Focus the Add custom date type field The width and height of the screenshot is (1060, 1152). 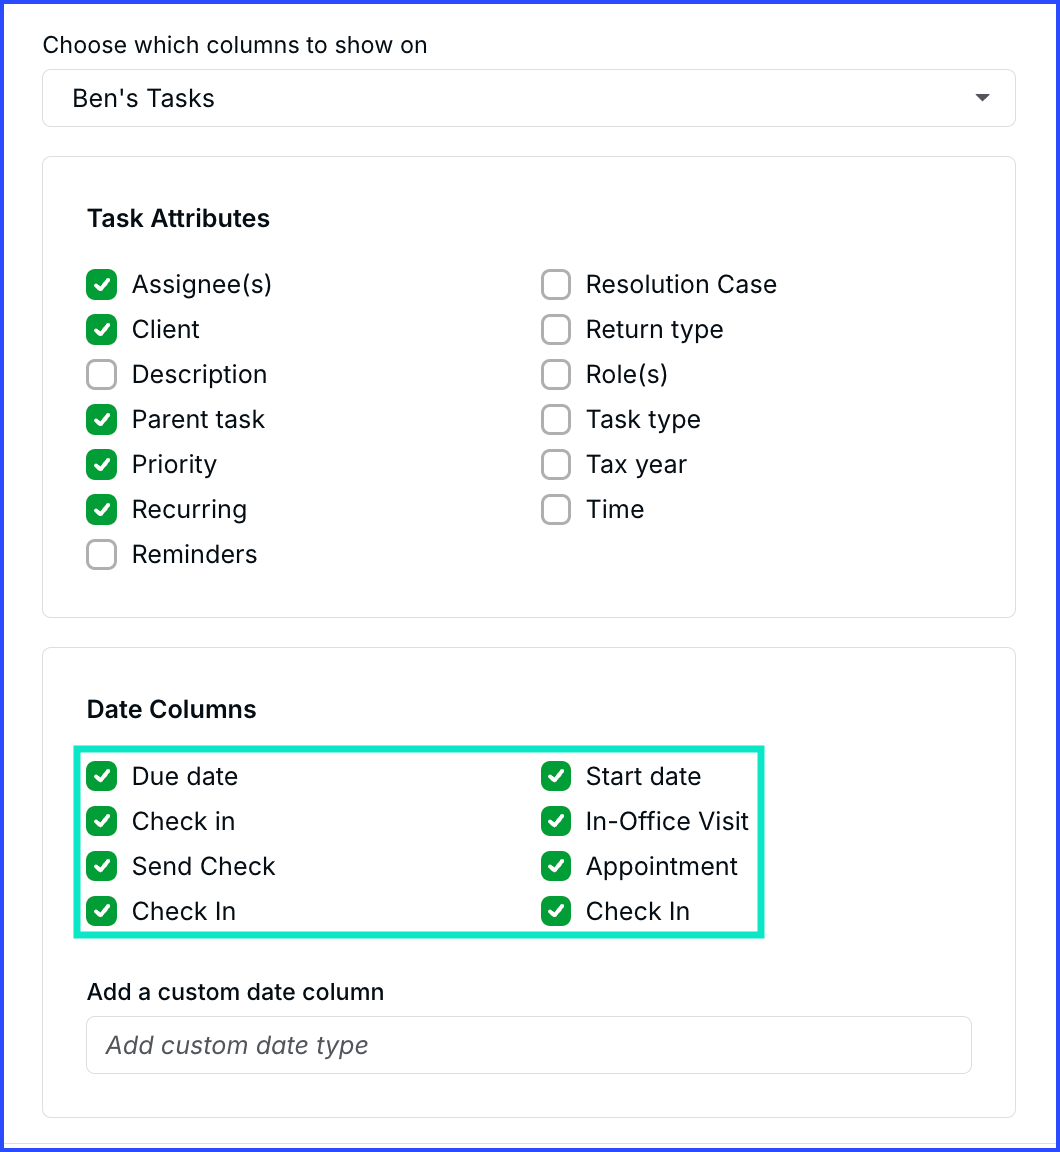tap(529, 1045)
